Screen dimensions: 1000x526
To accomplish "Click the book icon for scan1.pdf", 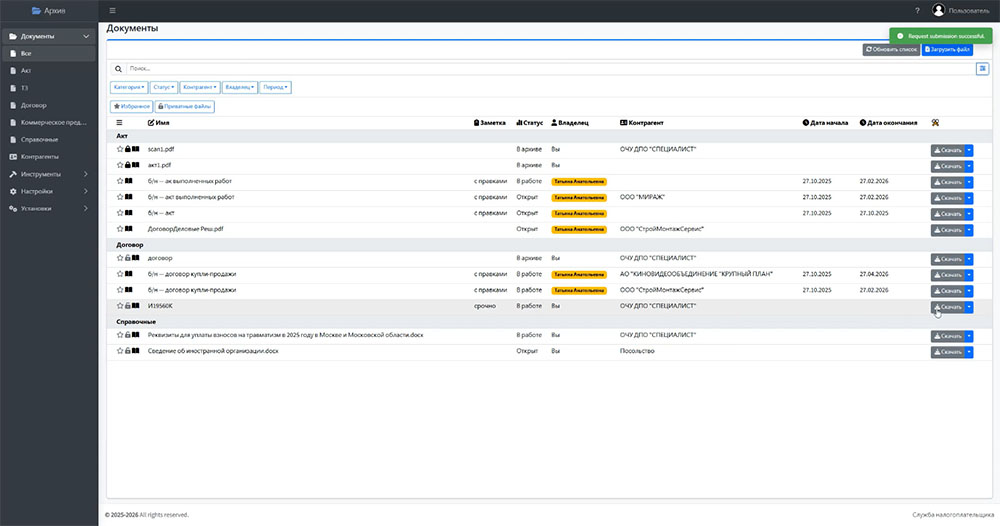I will click(135, 149).
